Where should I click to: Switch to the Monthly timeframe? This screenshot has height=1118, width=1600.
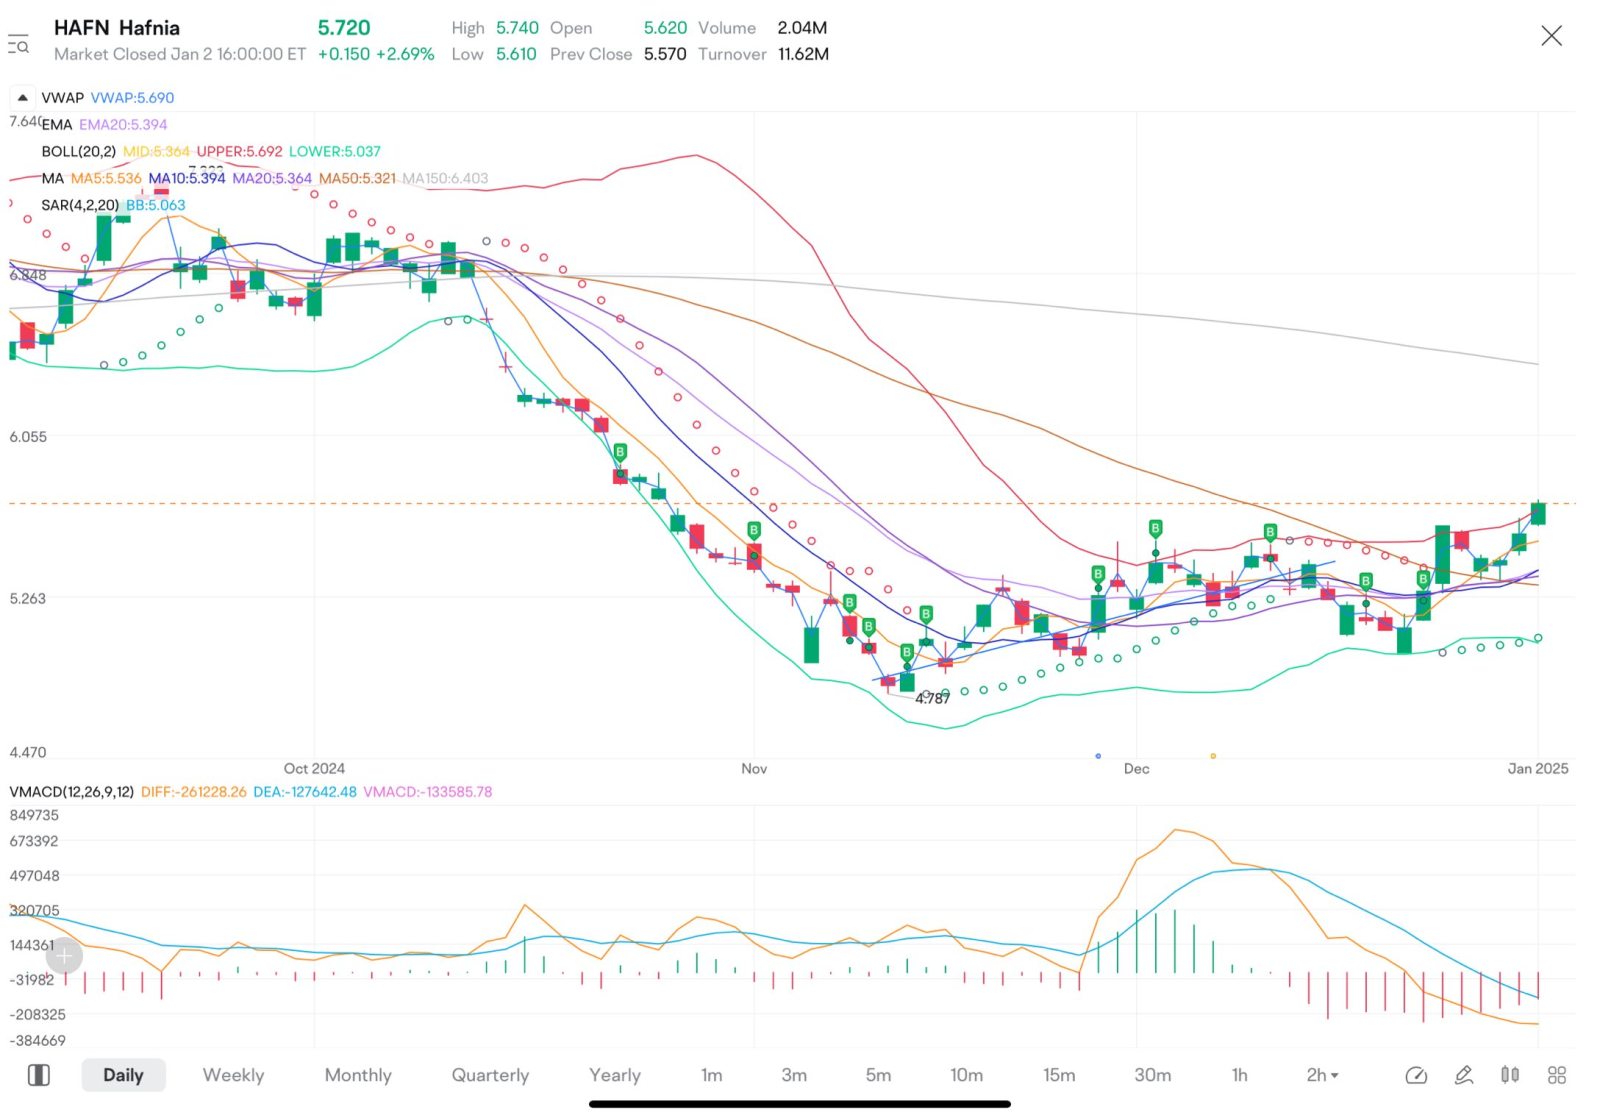[358, 1075]
